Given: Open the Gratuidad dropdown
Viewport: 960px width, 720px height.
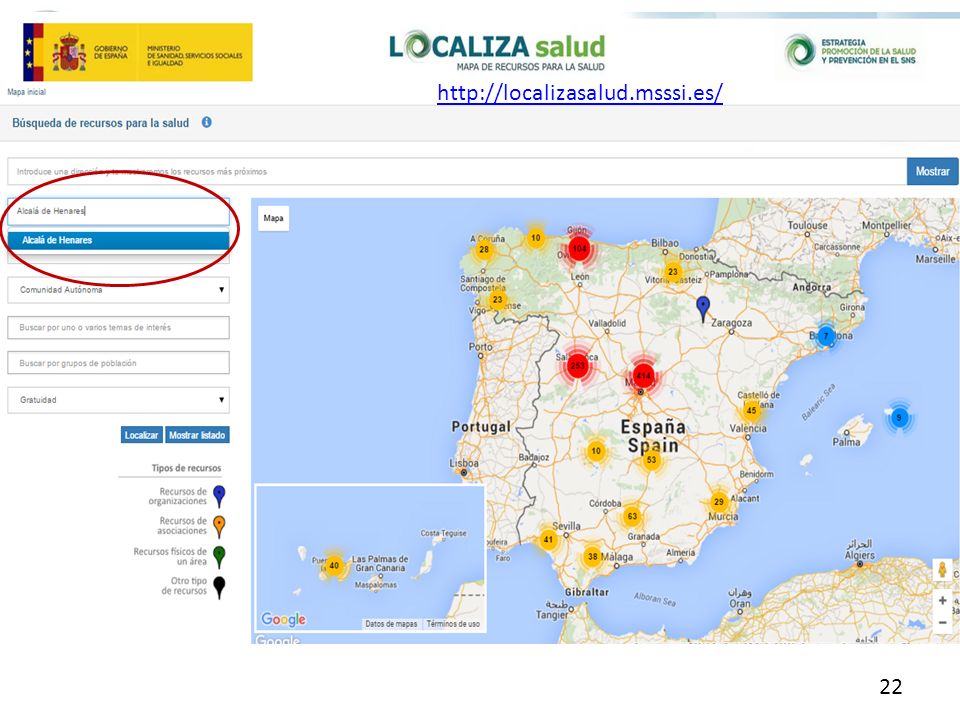Looking at the screenshot, I should click(x=118, y=400).
